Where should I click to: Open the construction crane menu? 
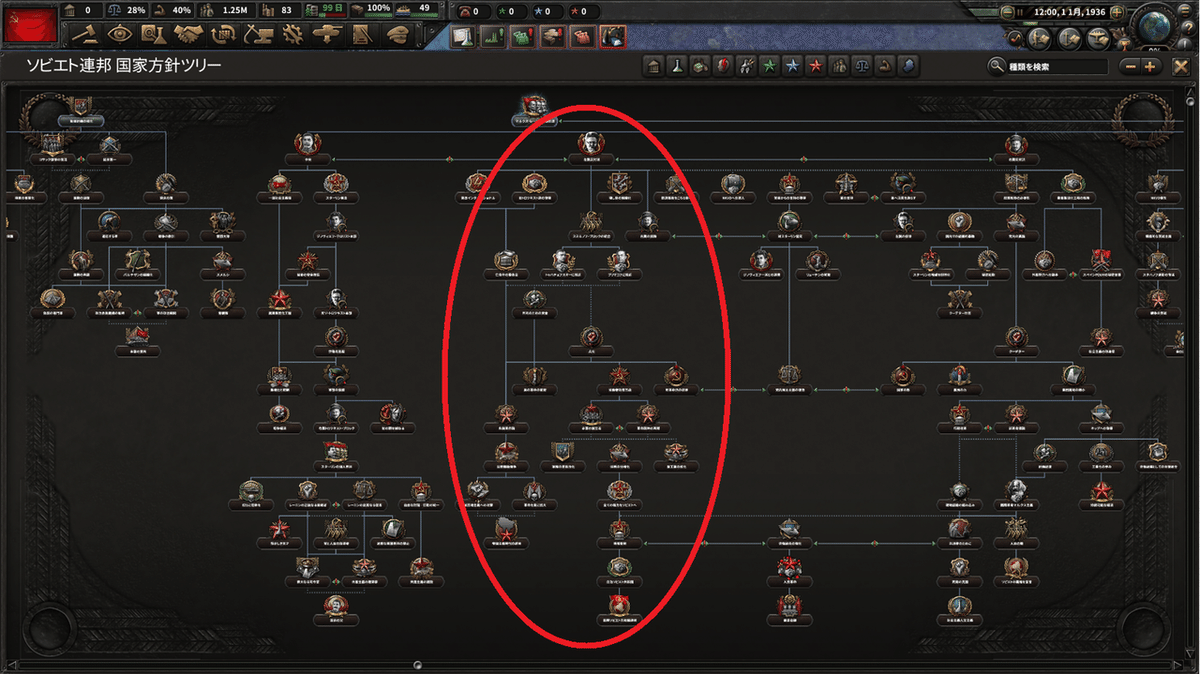[x=260, y=33]
